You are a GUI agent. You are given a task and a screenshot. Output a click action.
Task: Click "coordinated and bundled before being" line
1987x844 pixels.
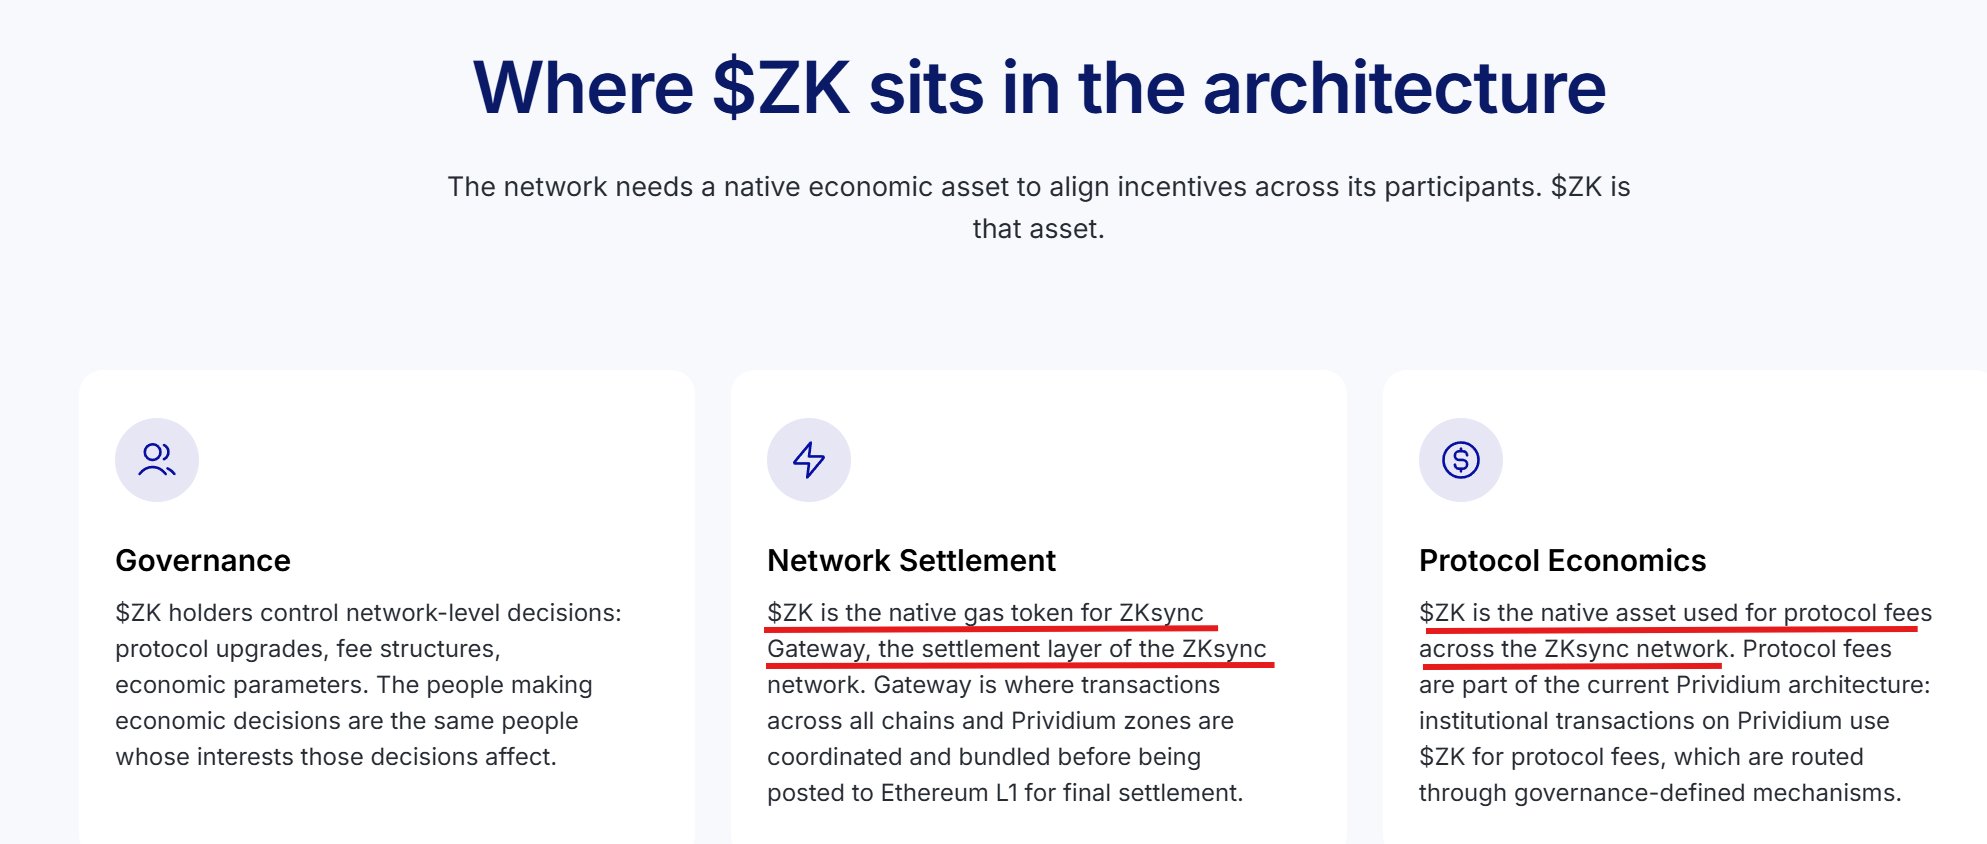pos(983,757)
